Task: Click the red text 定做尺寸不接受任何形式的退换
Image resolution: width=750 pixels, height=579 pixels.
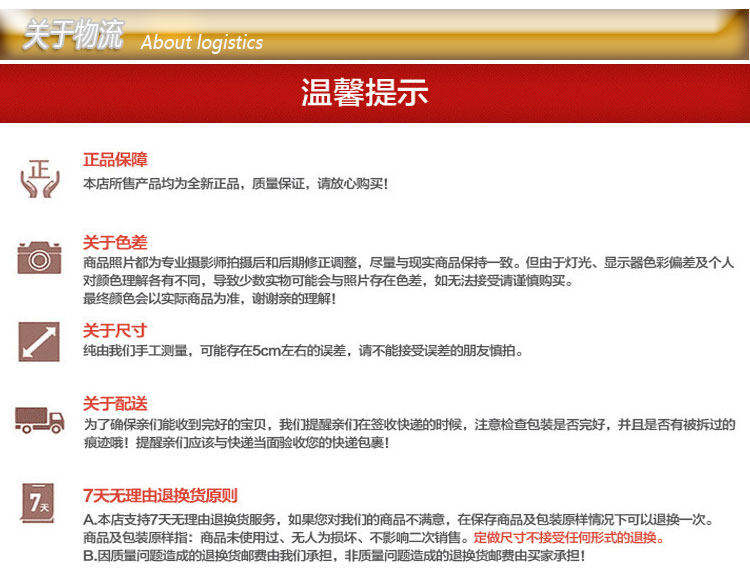Action: point(569,538)
